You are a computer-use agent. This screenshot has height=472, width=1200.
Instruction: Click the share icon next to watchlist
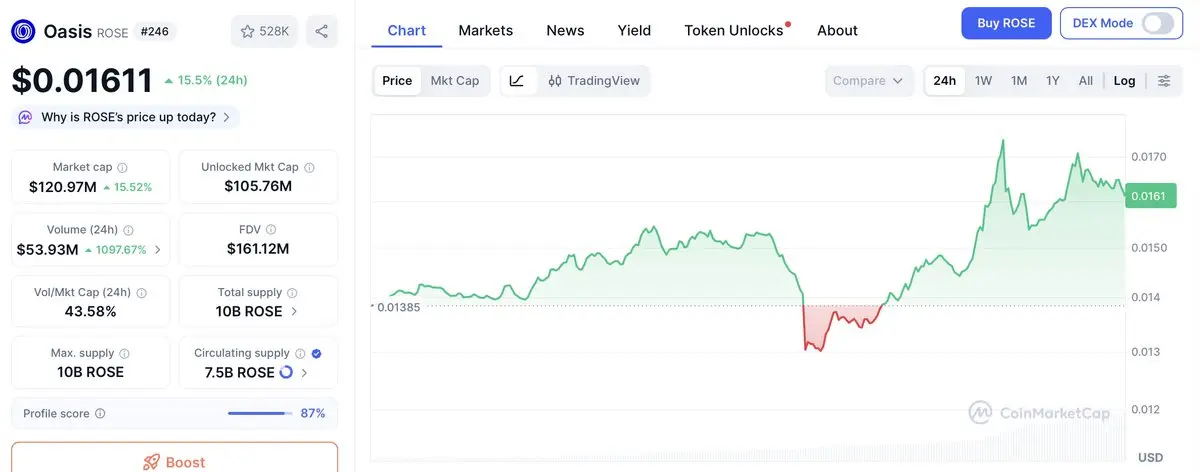(322, 32)
